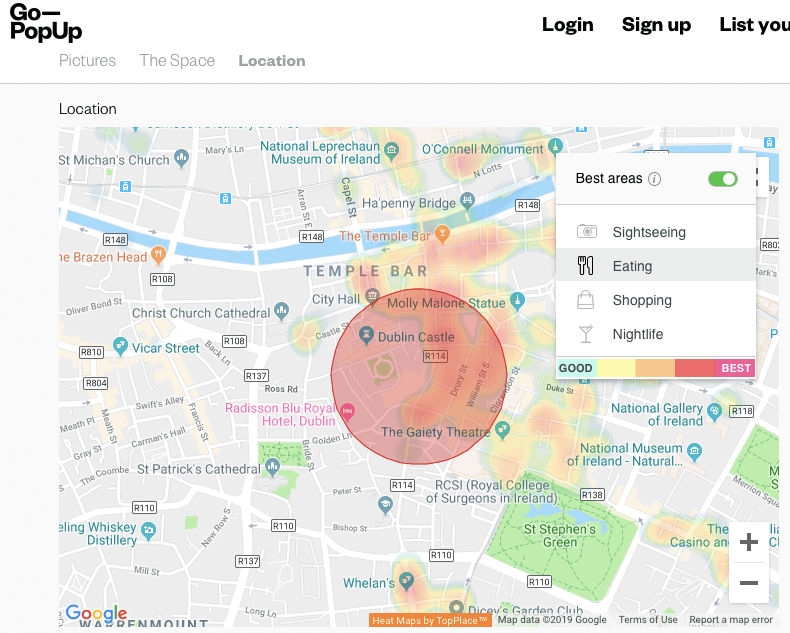Click the Go-PopUp logo
Viewport: 790px width, 633px height.
tap(46, 23)
